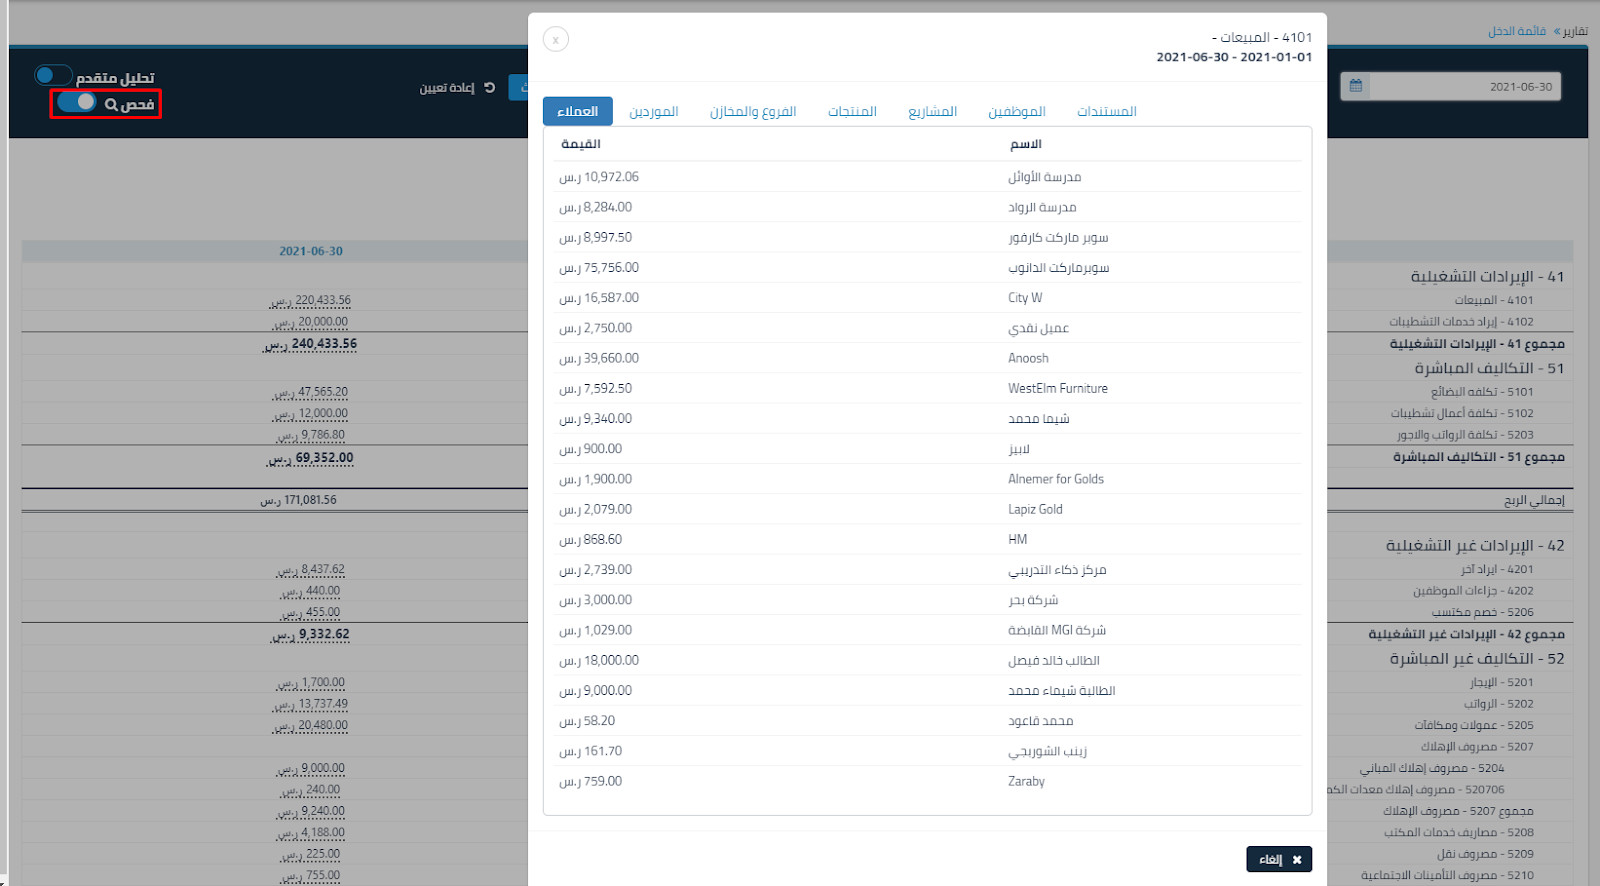1600x886 pixels.
Task: Disable the فحص inspection toggle
Action: pyautogui.click(x=76, y=103)
